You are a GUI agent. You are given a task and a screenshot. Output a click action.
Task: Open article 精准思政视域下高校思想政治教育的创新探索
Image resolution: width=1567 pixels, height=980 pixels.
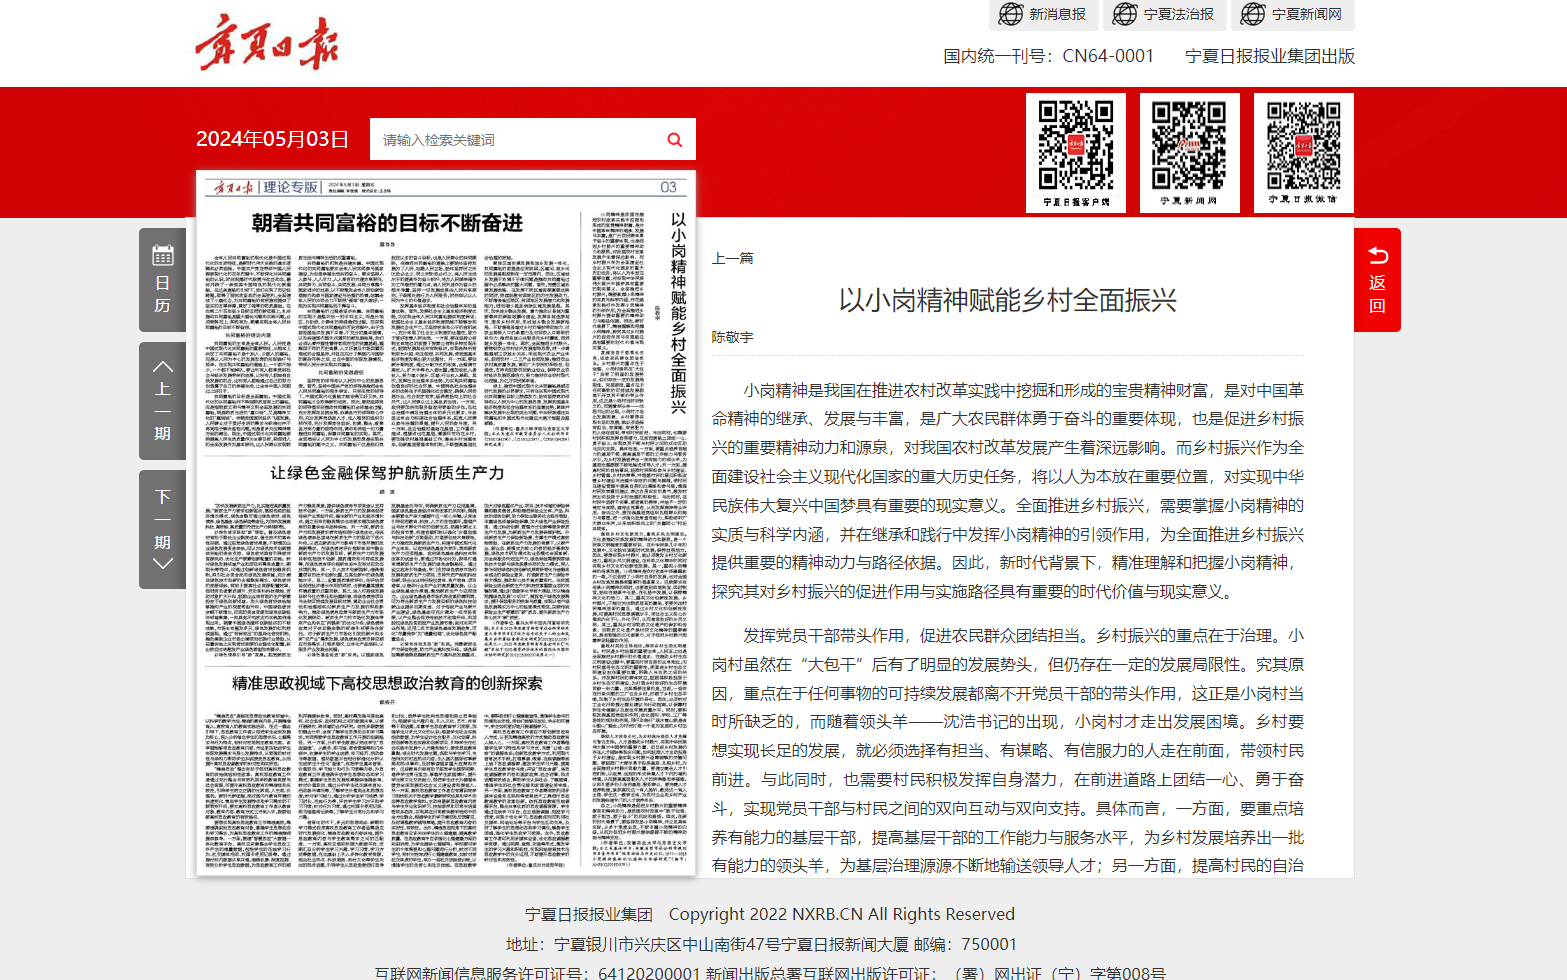(387, 683)
